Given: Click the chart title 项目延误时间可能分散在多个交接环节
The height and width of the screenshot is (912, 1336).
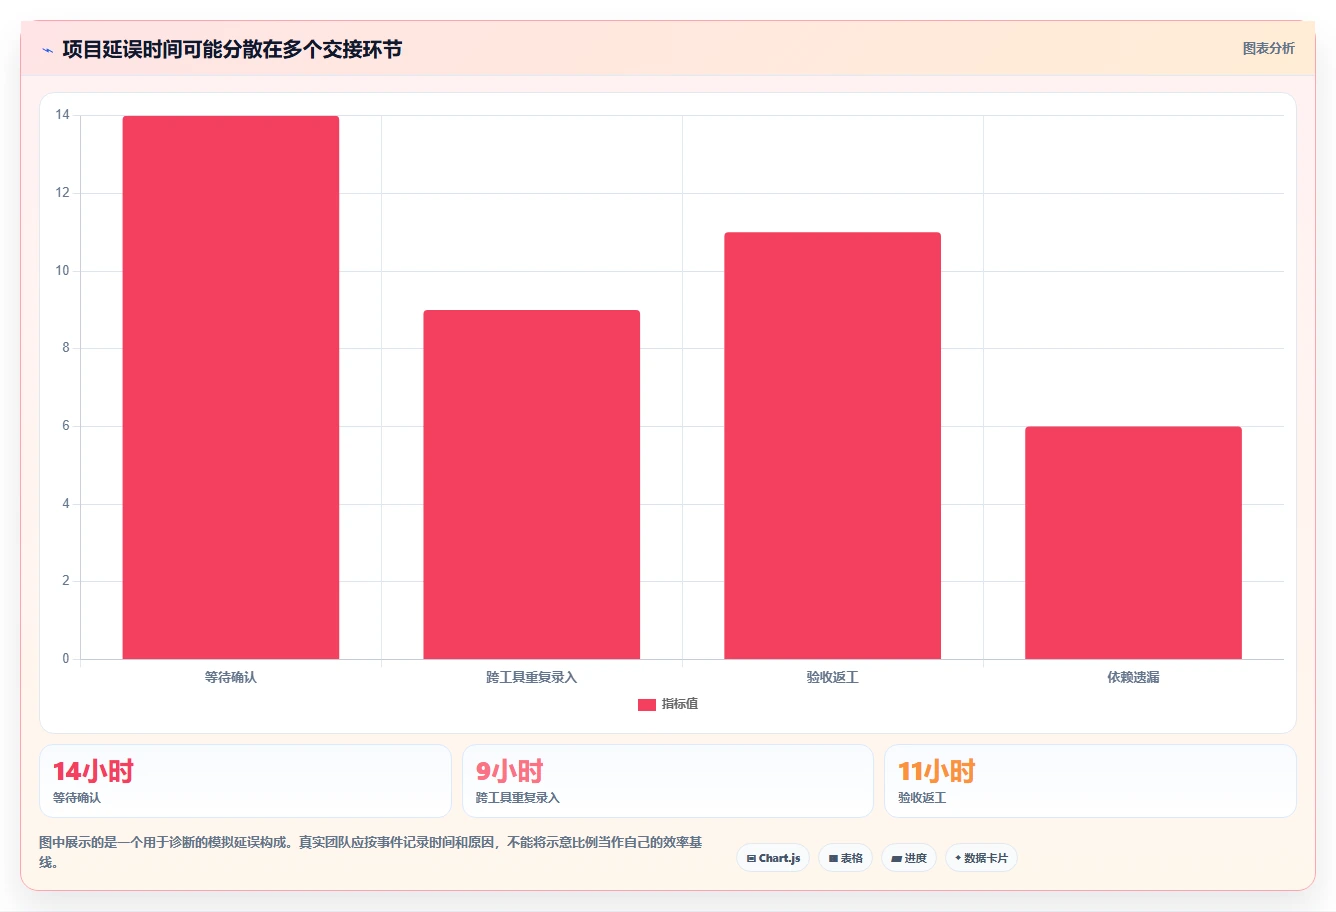Looking at the screenshot, I should [x=232, y=49].
